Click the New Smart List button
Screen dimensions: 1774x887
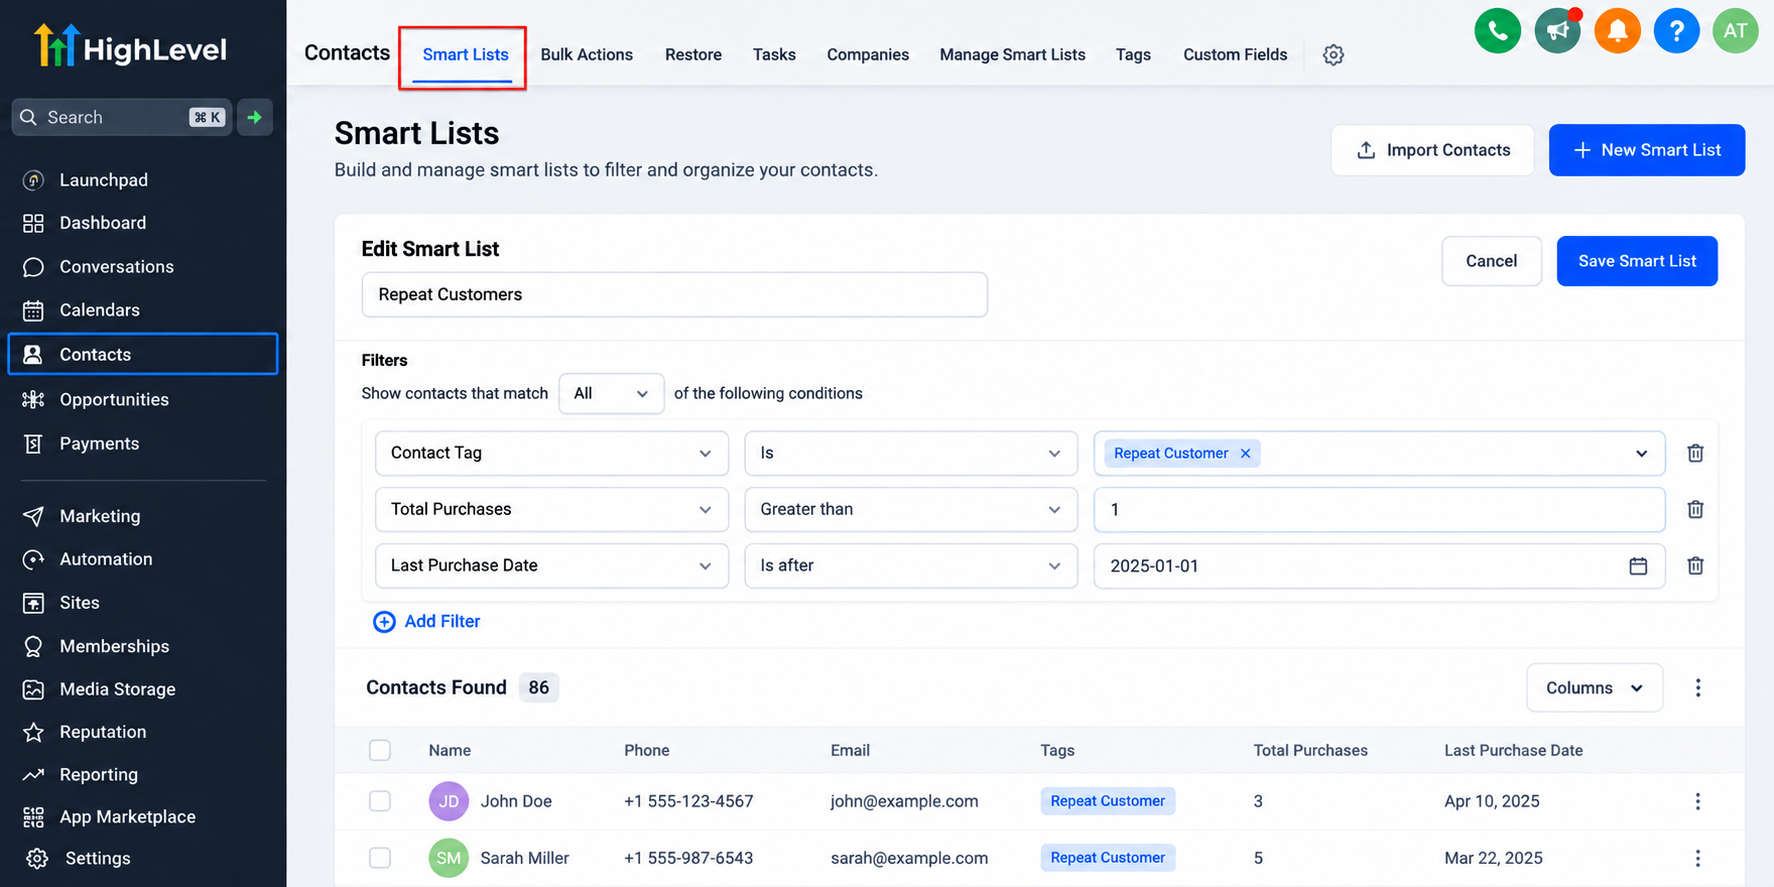coord(1647,150)
